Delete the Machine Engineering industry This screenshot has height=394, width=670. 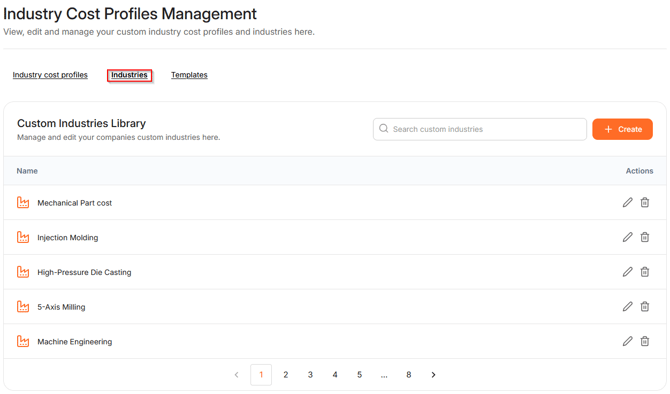(645, 341)
